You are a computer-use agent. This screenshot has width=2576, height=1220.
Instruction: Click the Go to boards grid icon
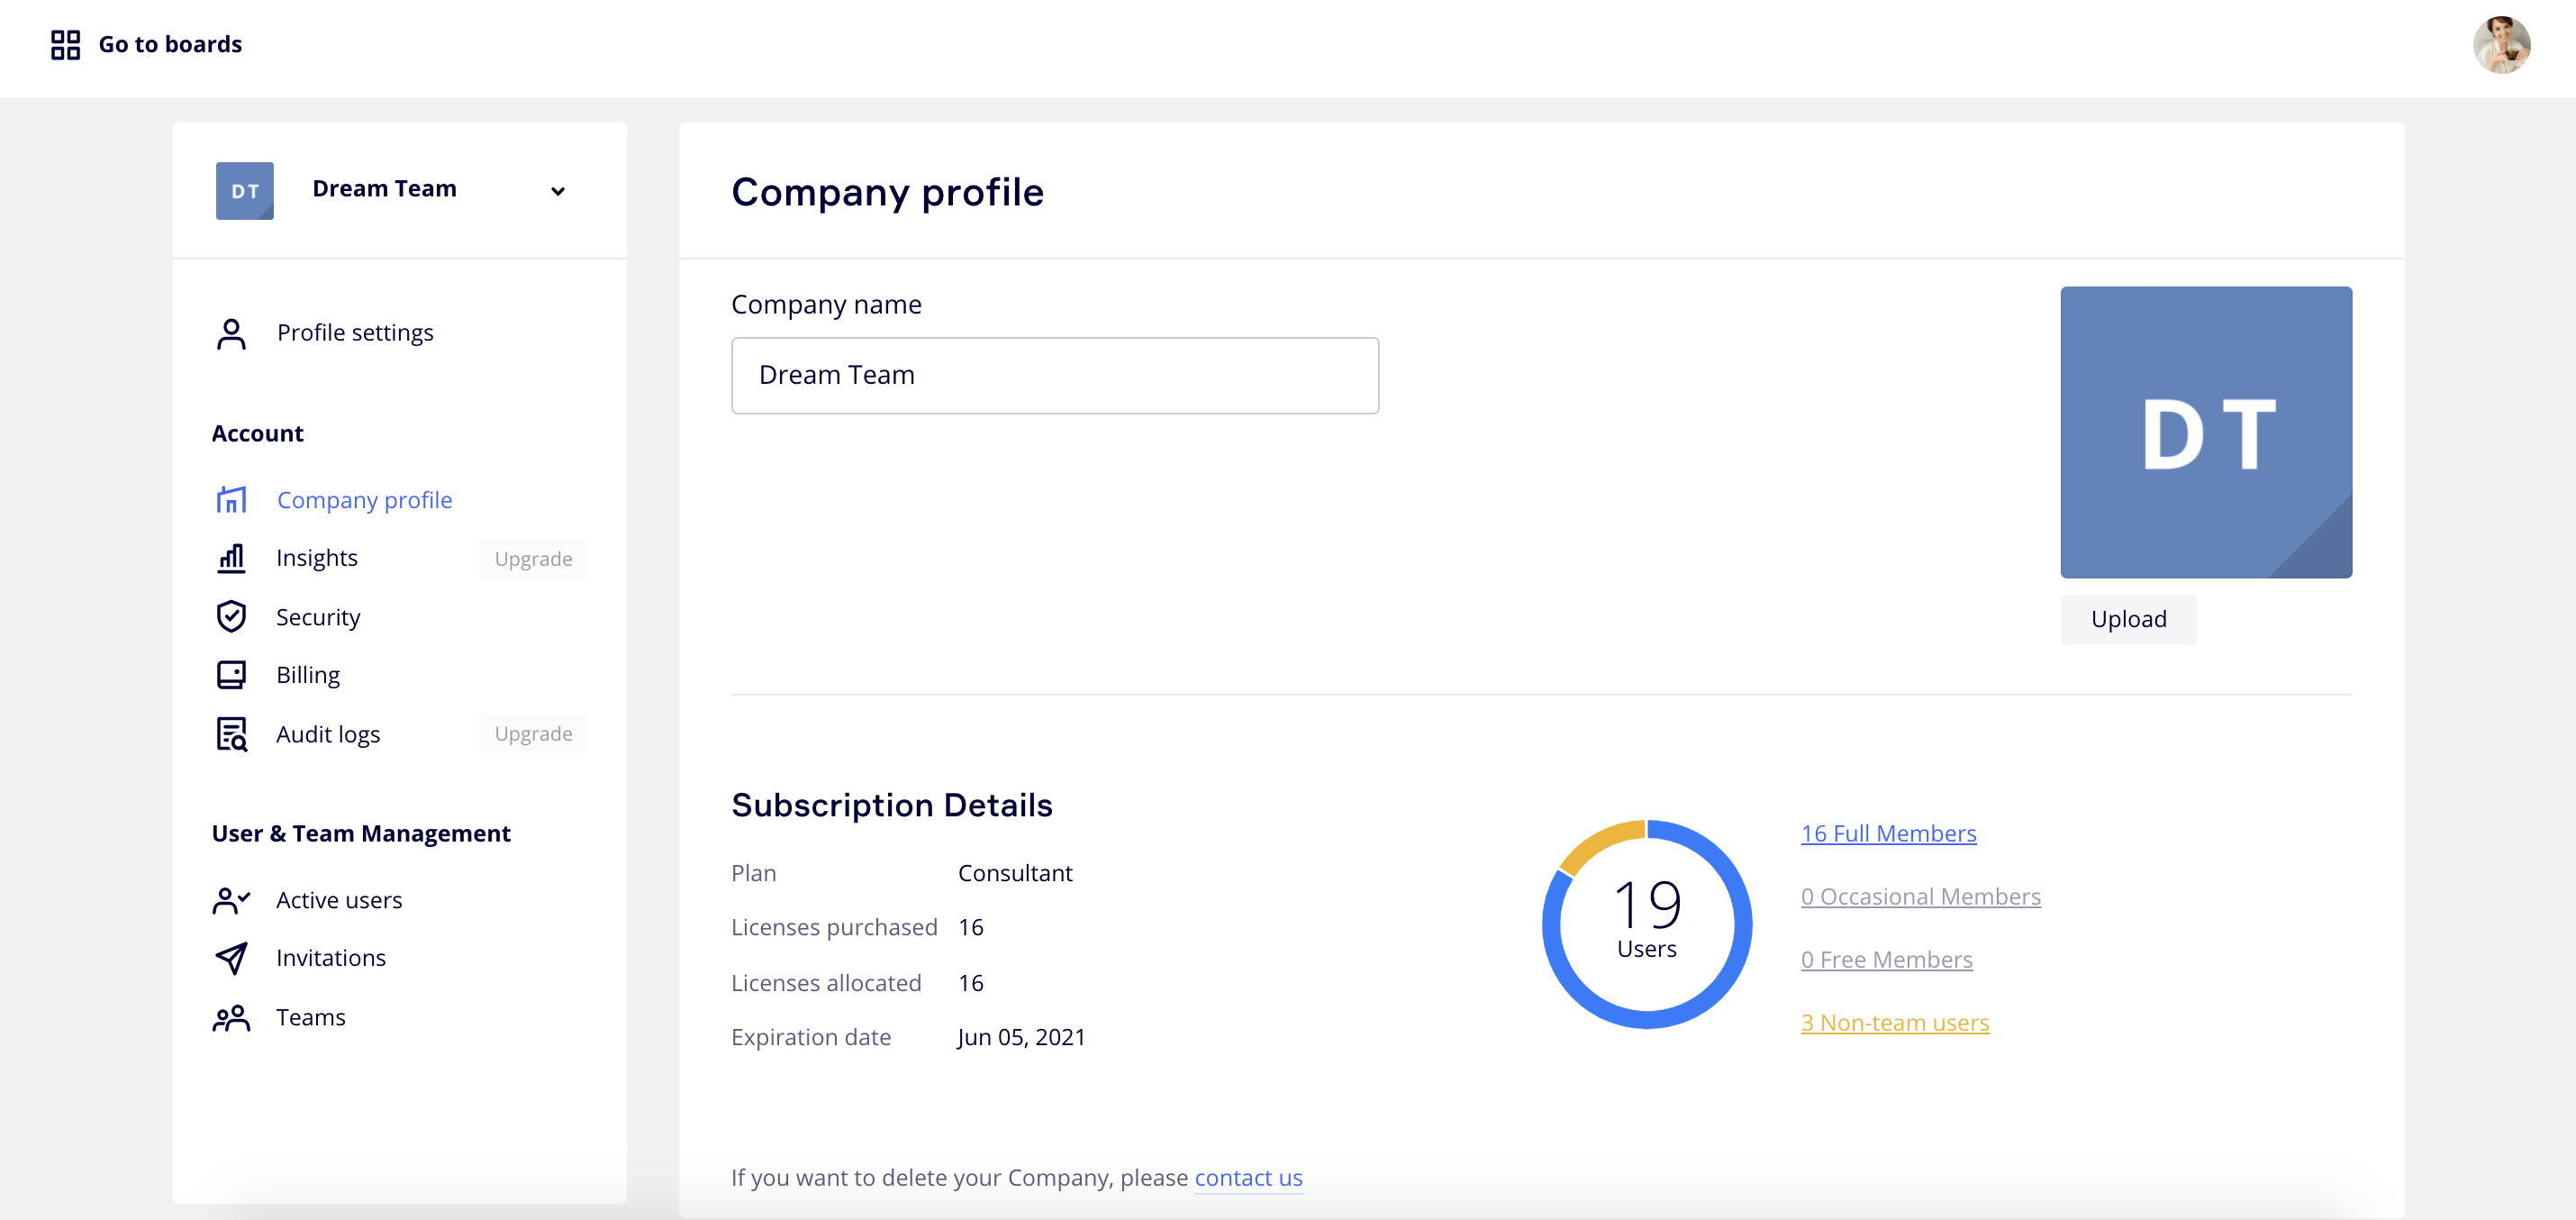point(65,44)
